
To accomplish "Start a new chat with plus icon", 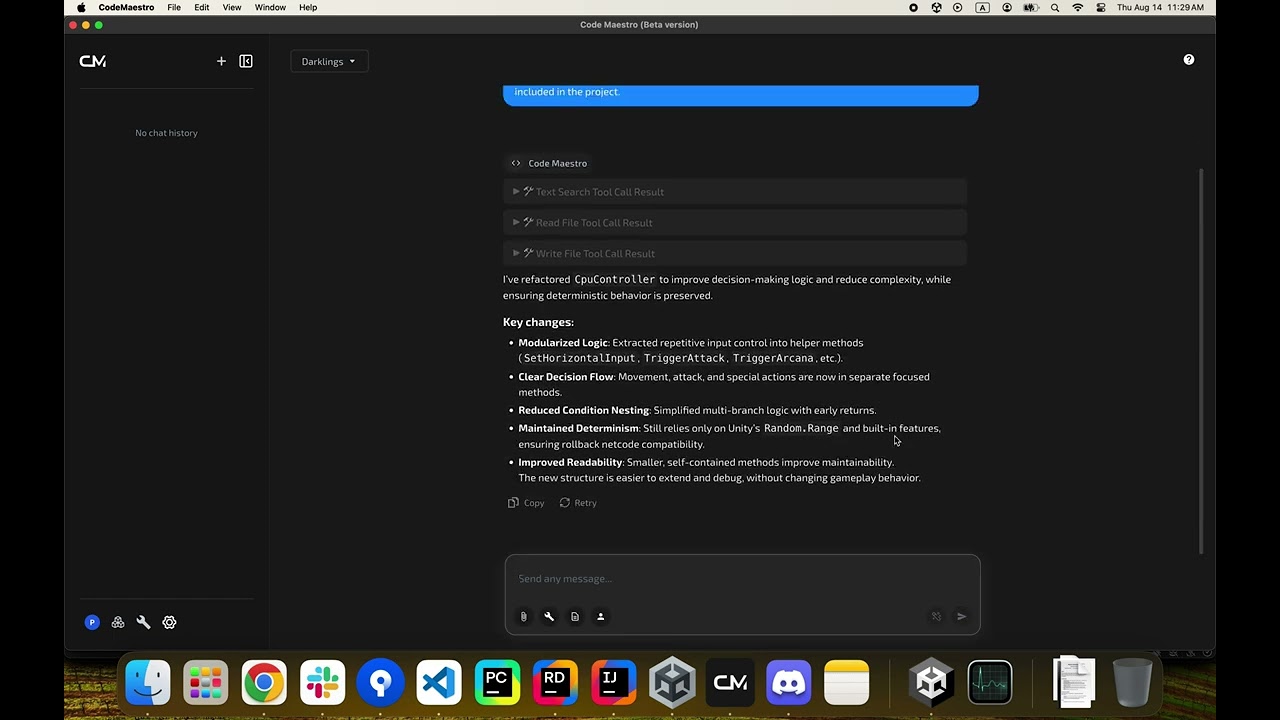I will (x=221, y=61).
